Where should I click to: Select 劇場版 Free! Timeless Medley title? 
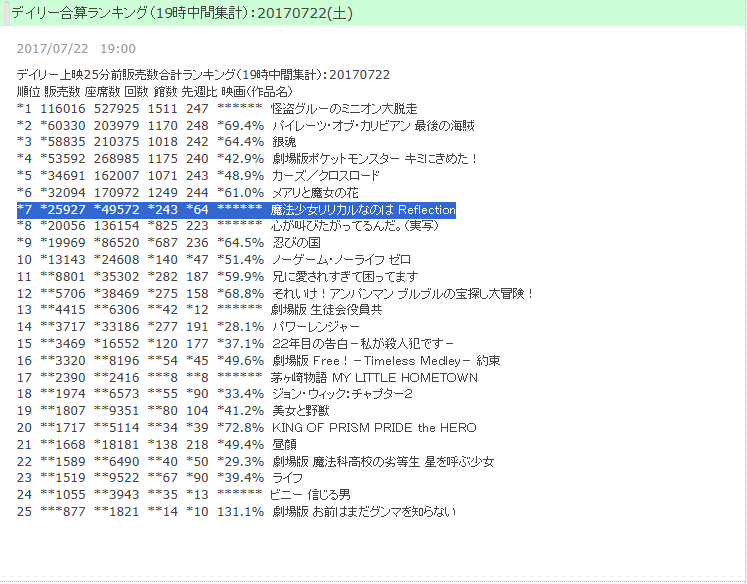click(386, 361)
